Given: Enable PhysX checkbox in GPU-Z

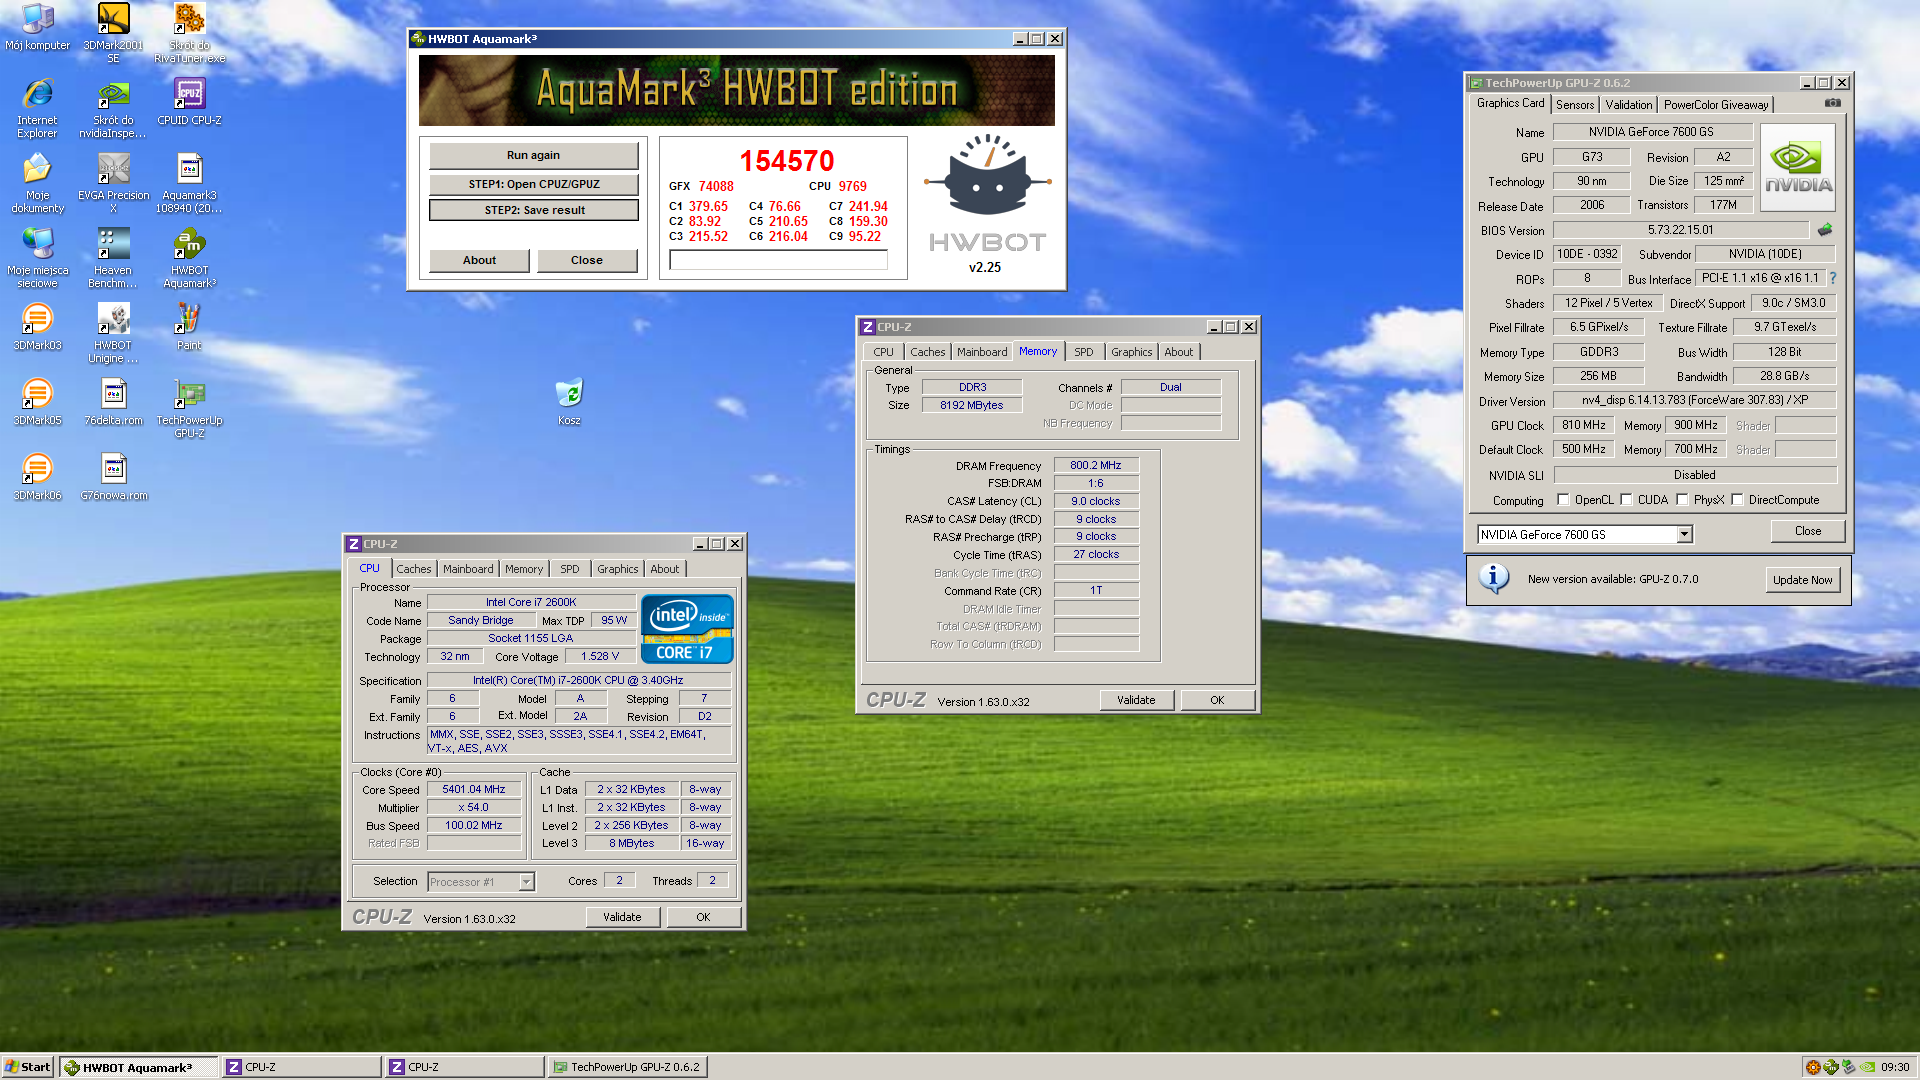Looking at the screenshot, I should [1682, 500].
